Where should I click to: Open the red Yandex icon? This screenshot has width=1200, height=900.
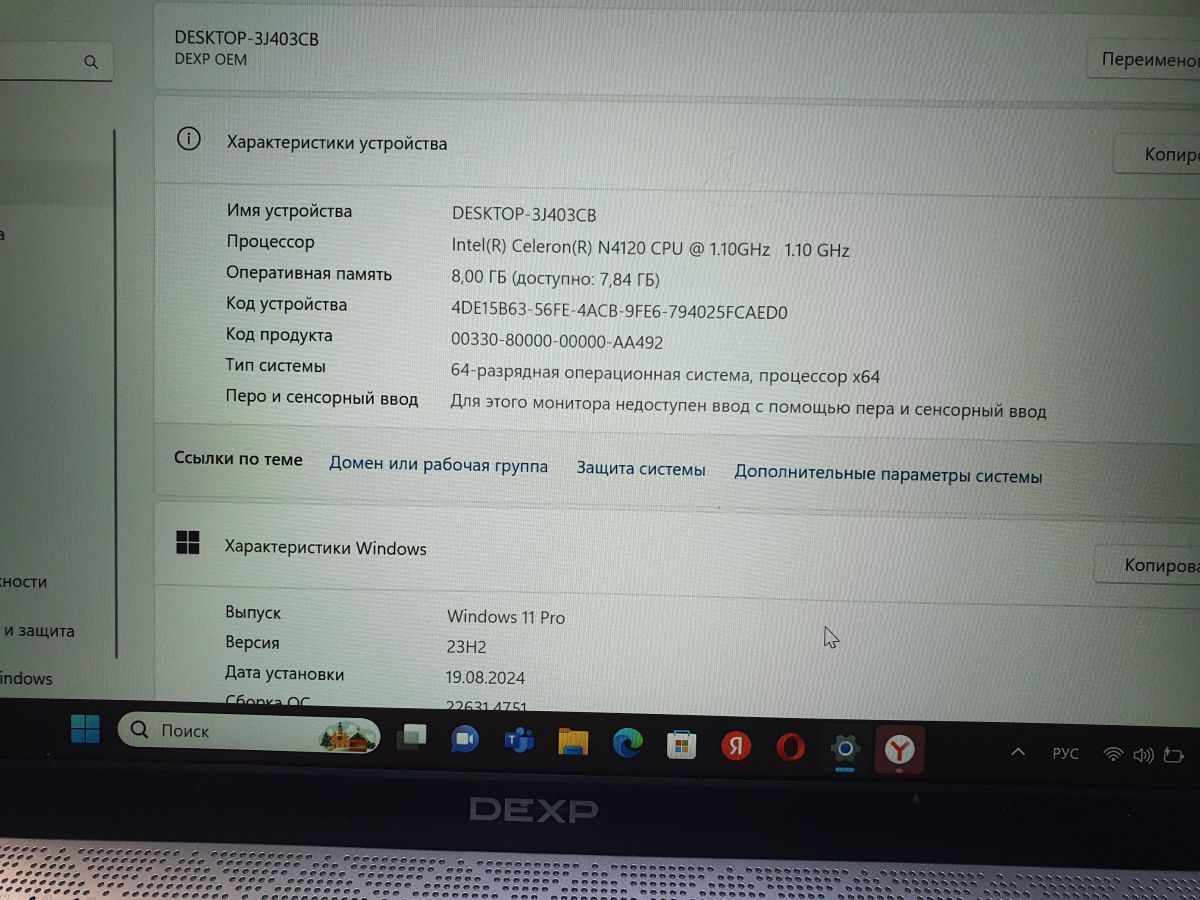(x=736, y=746)
